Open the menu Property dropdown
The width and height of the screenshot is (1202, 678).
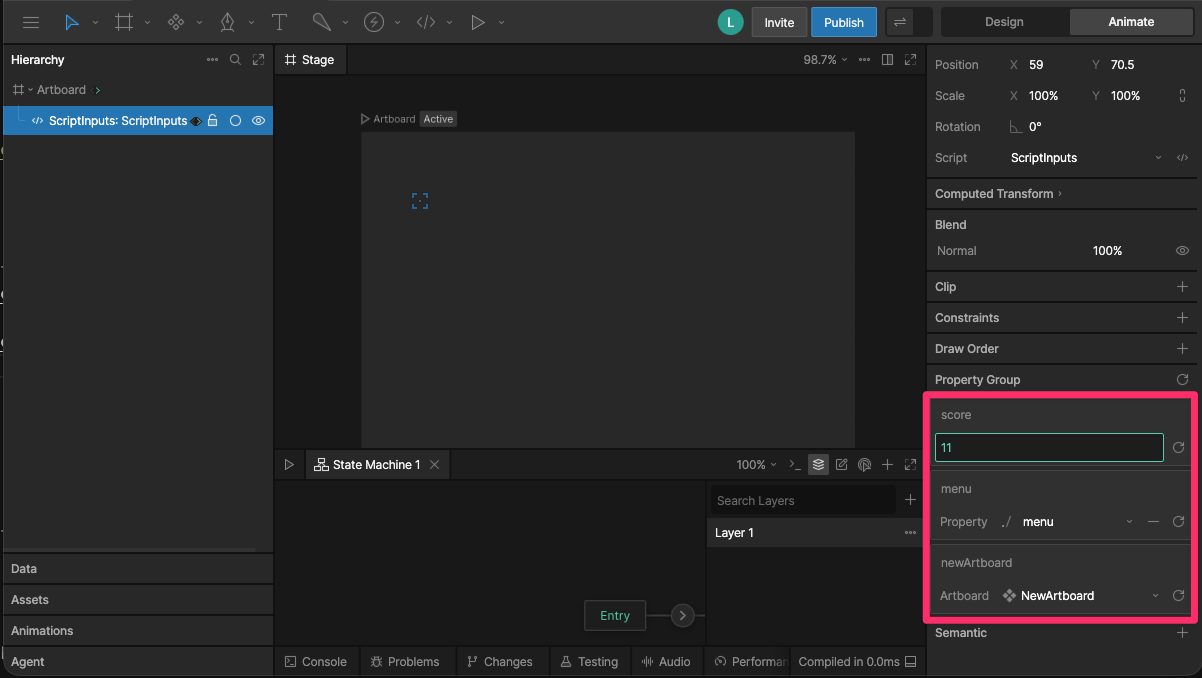[x=1078, y=522]
